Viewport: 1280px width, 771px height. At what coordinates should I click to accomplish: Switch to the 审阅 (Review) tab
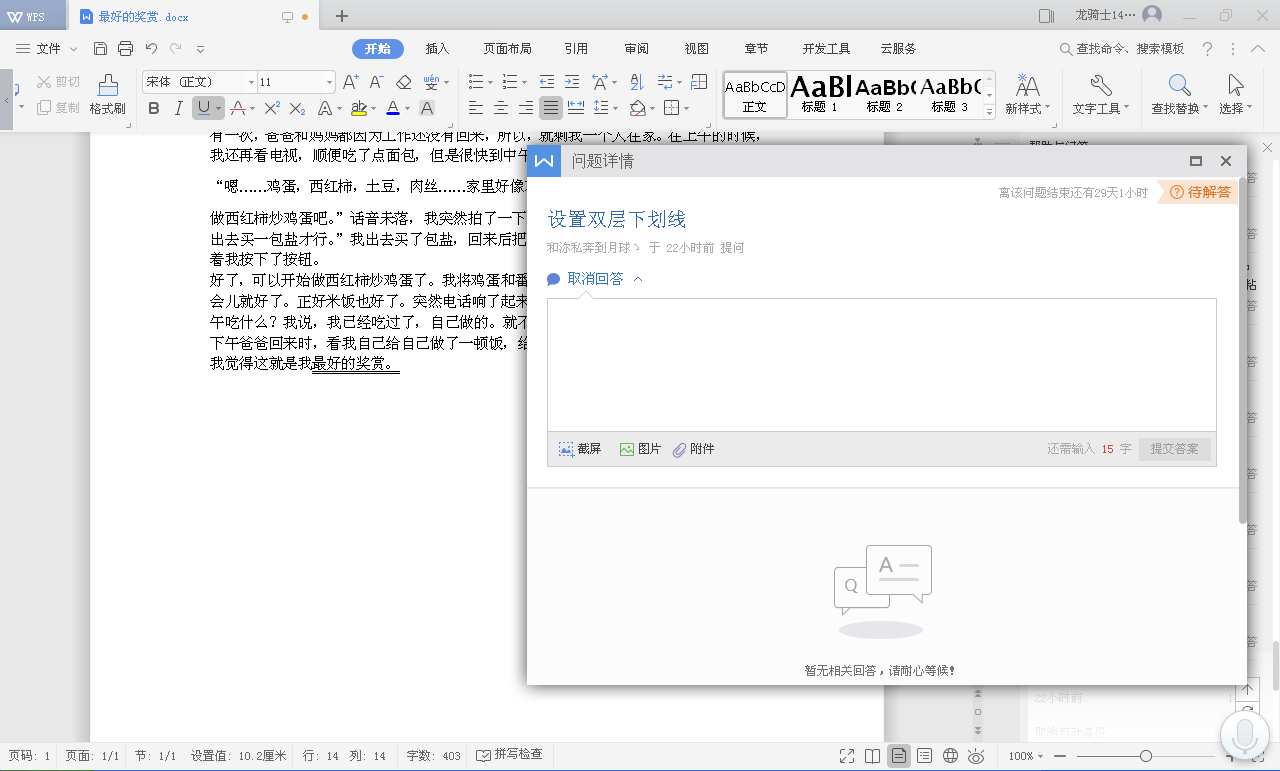click(636, 48)
